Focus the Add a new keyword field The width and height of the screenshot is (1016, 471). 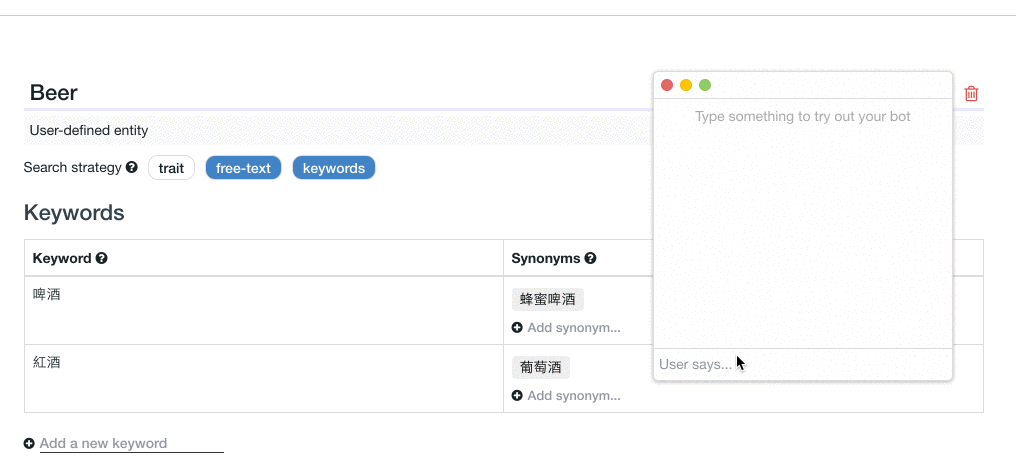click(x=130, y=443)
